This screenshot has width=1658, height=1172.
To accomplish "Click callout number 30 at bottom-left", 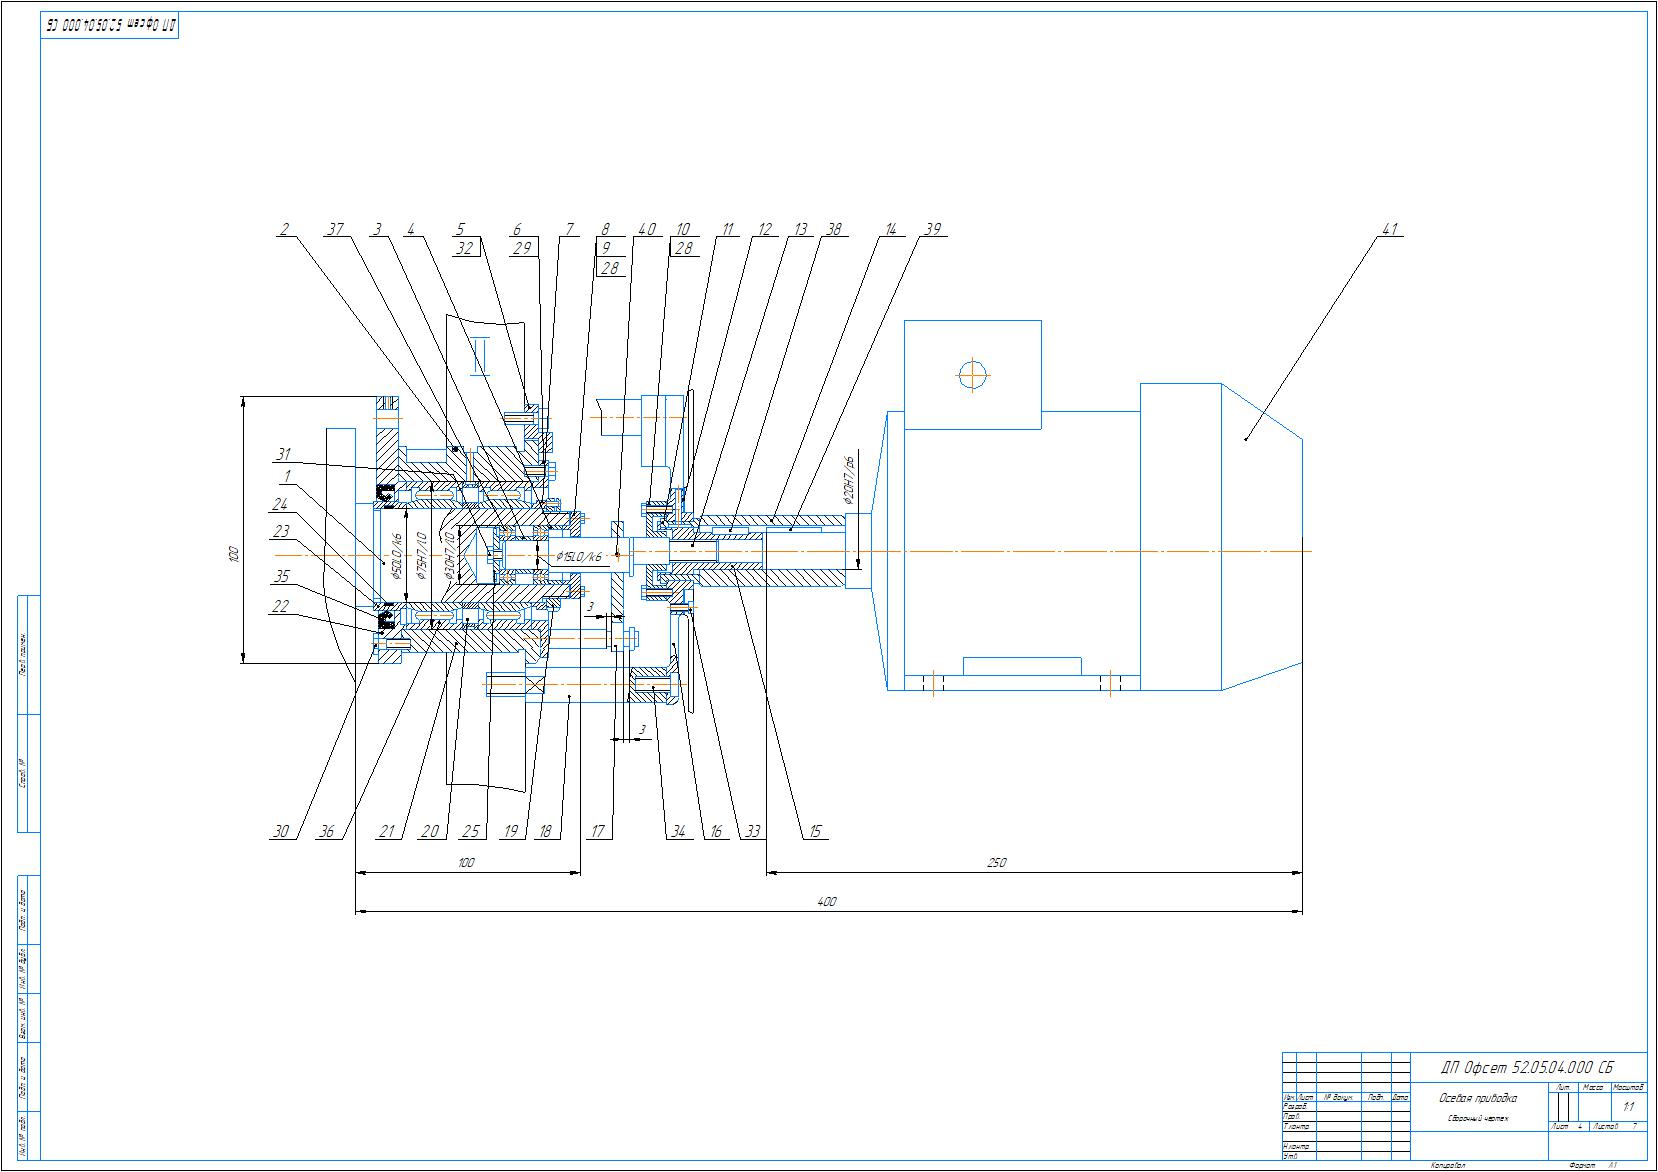I will click(284, 831).
